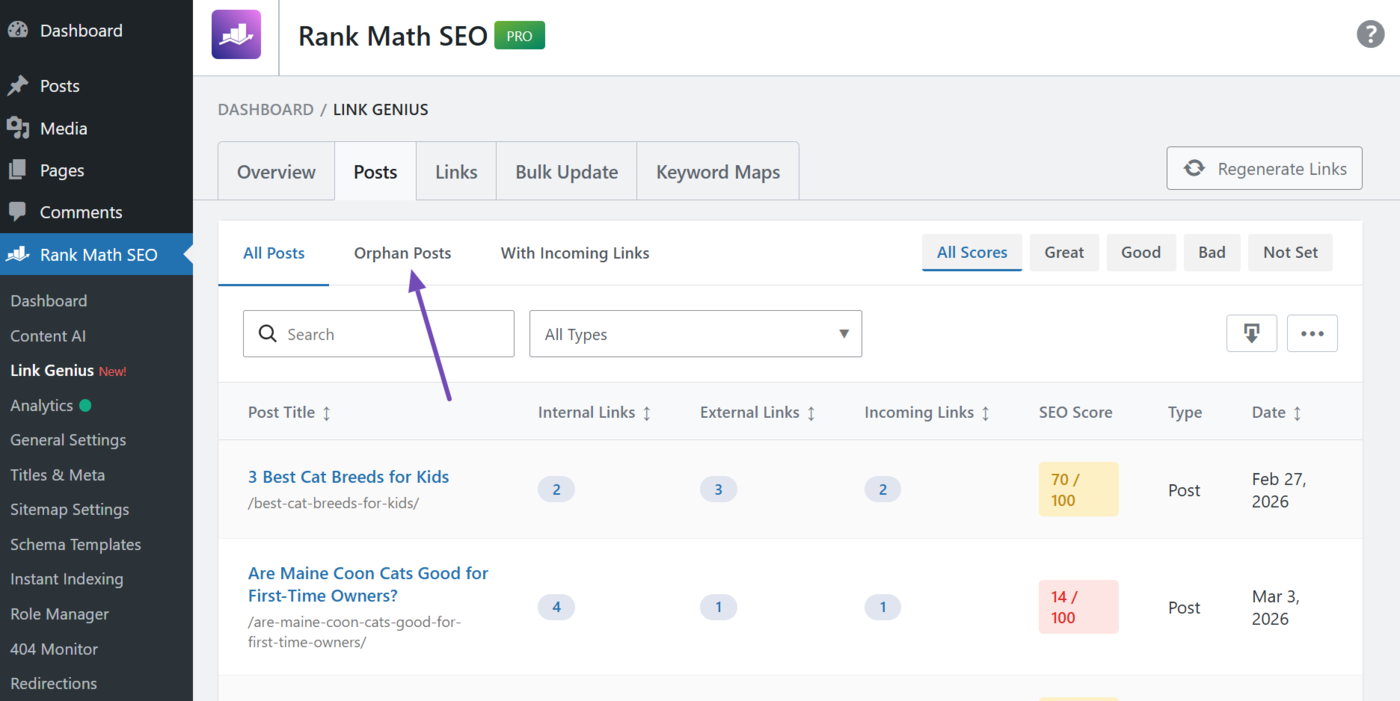Filter posts by Bad score

1211,253
